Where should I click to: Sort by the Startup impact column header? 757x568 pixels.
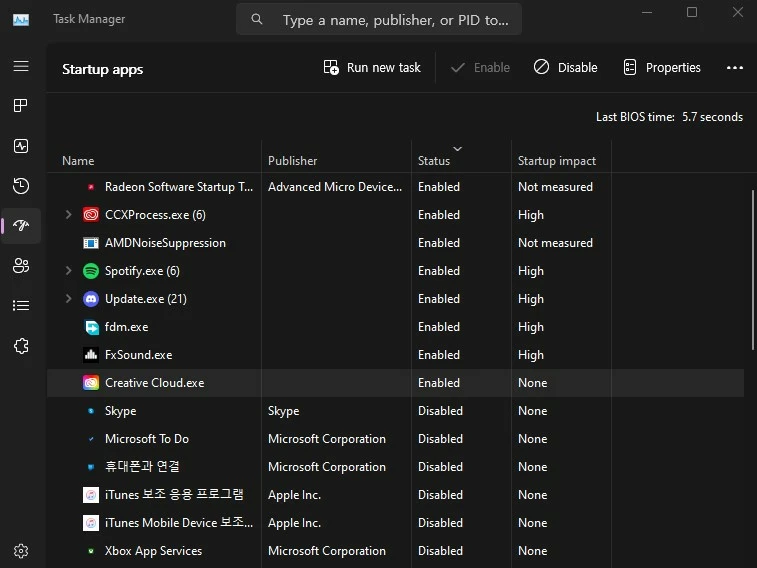[x=557, y=161]
